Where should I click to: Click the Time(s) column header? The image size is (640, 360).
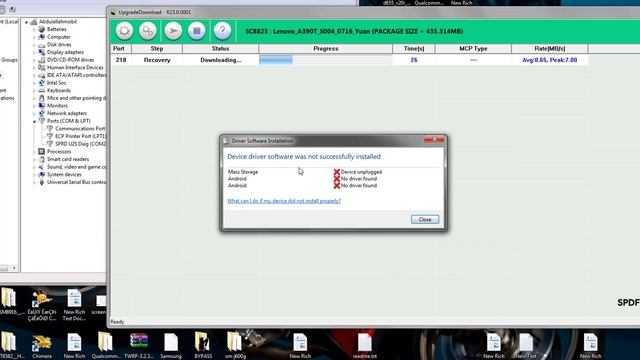[414, 49]
